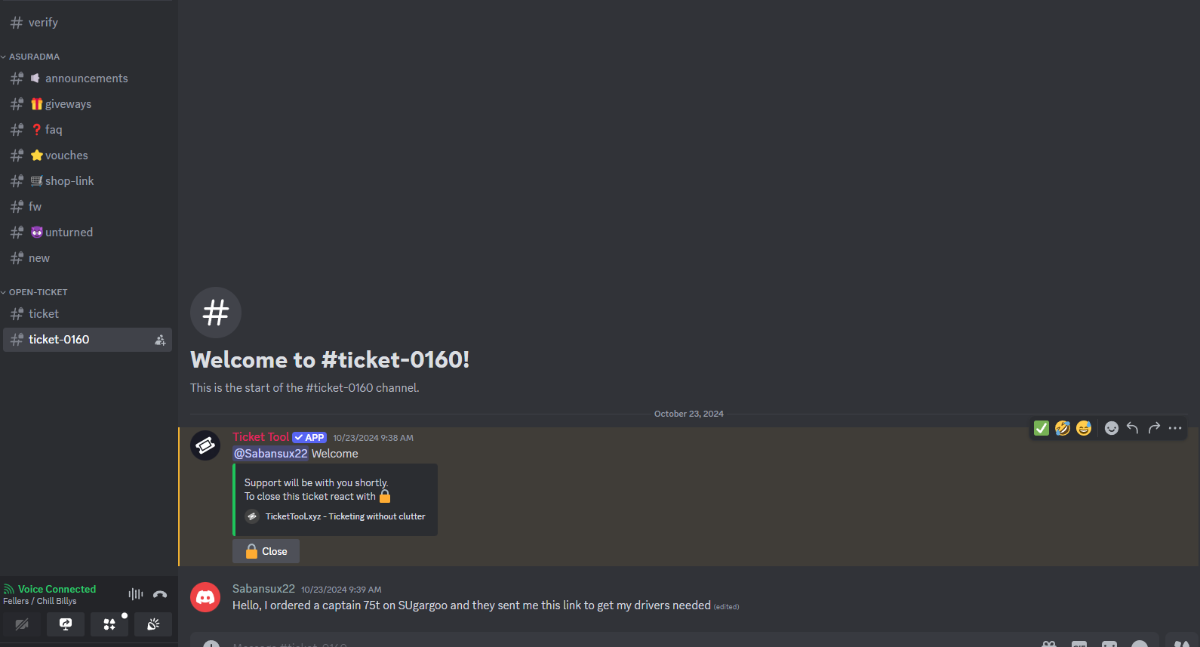Open the activities launcher button
Image resolution: width=1200 pixels, height=647 pixels.
pyautogui.click(x=109, y=624)
